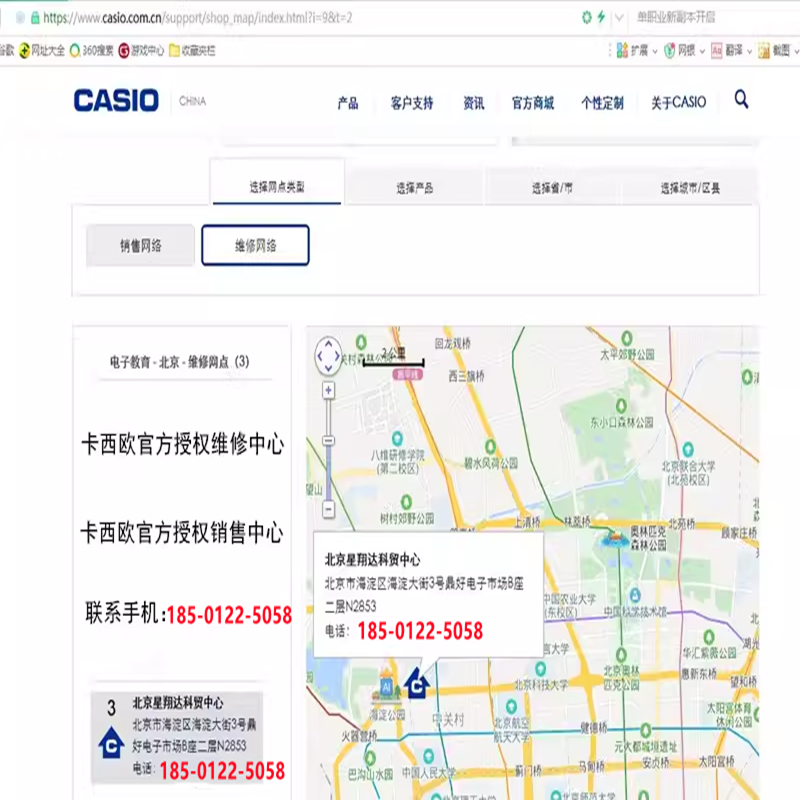The width and height of the screenshot is (800, 800).
Task: Select the 维修网络 button
Action: pyautogui.click(x=256, y=245)
